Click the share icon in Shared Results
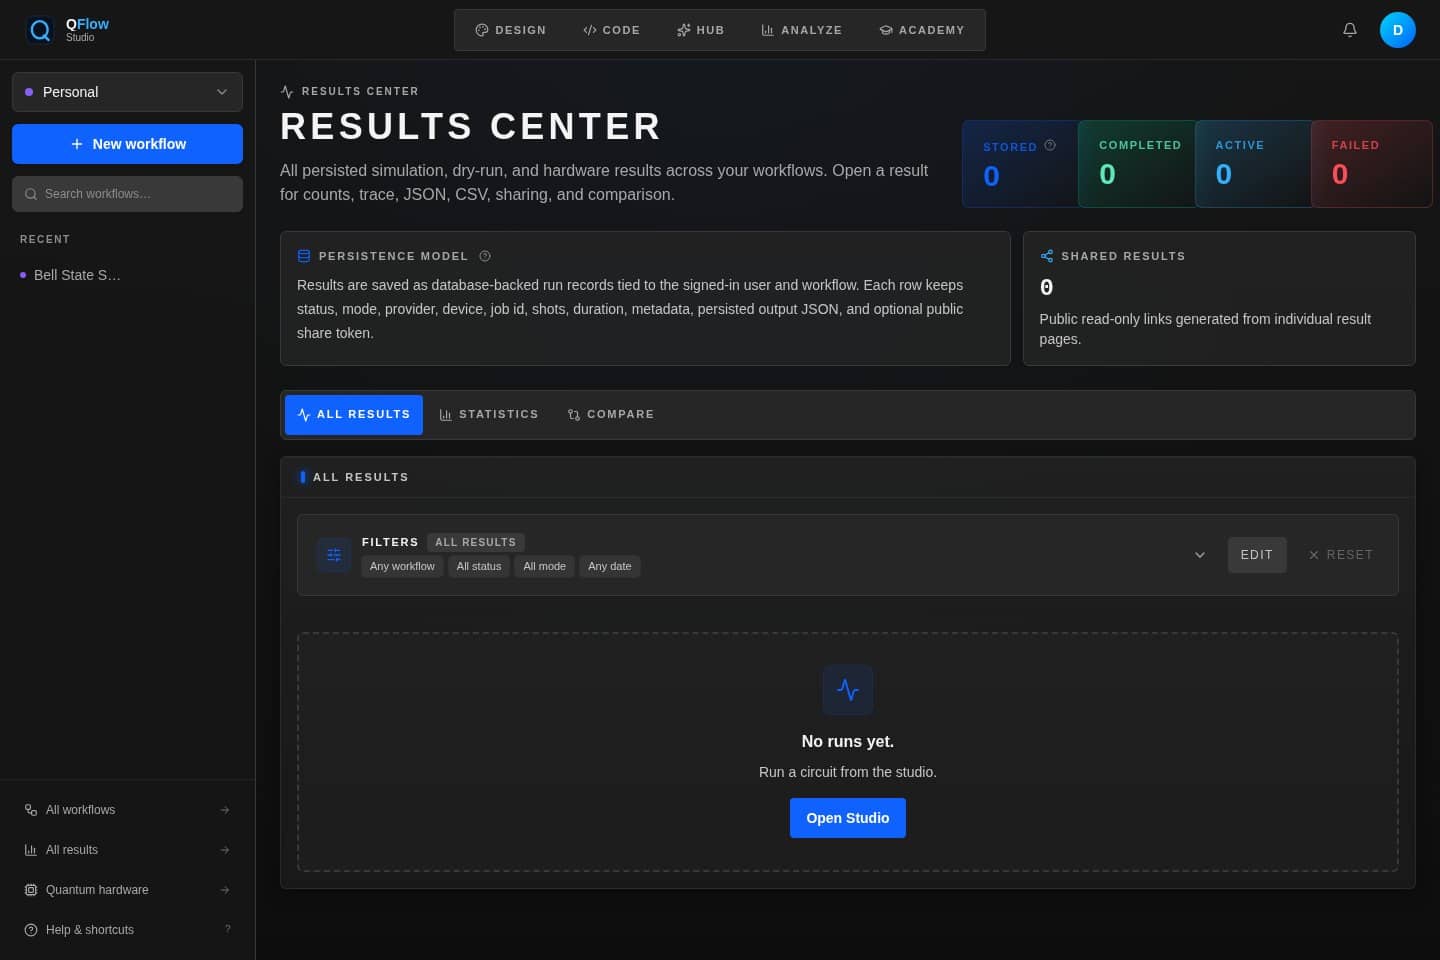The height and width of the screenshot is (960, 1440). (x=1047, y=256)
